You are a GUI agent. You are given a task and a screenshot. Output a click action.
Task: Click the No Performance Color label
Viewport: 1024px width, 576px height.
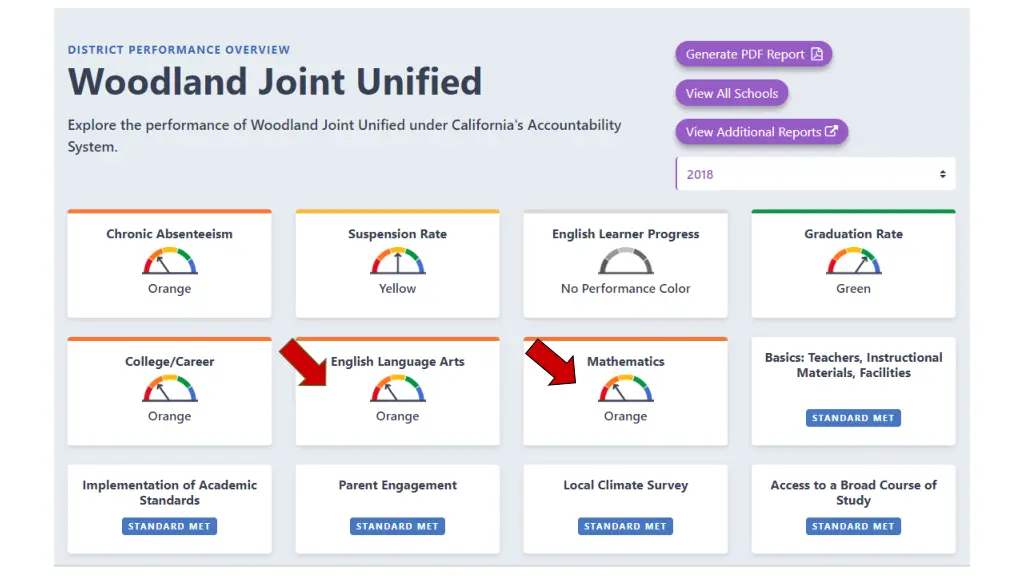tap(626, 289)
